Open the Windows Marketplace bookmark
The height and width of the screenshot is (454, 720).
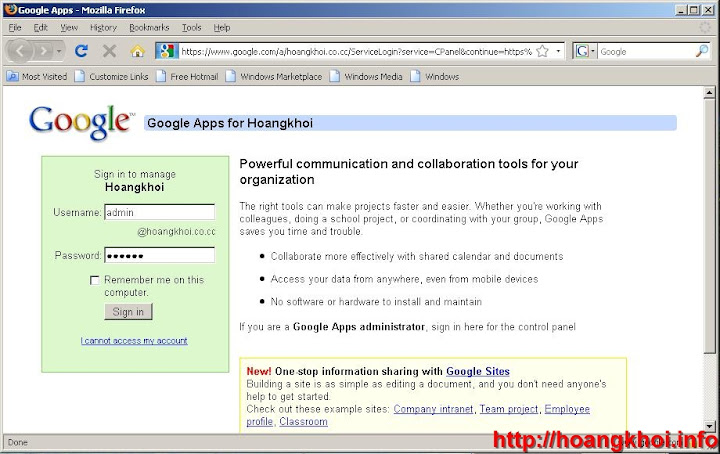coord(274,77)
